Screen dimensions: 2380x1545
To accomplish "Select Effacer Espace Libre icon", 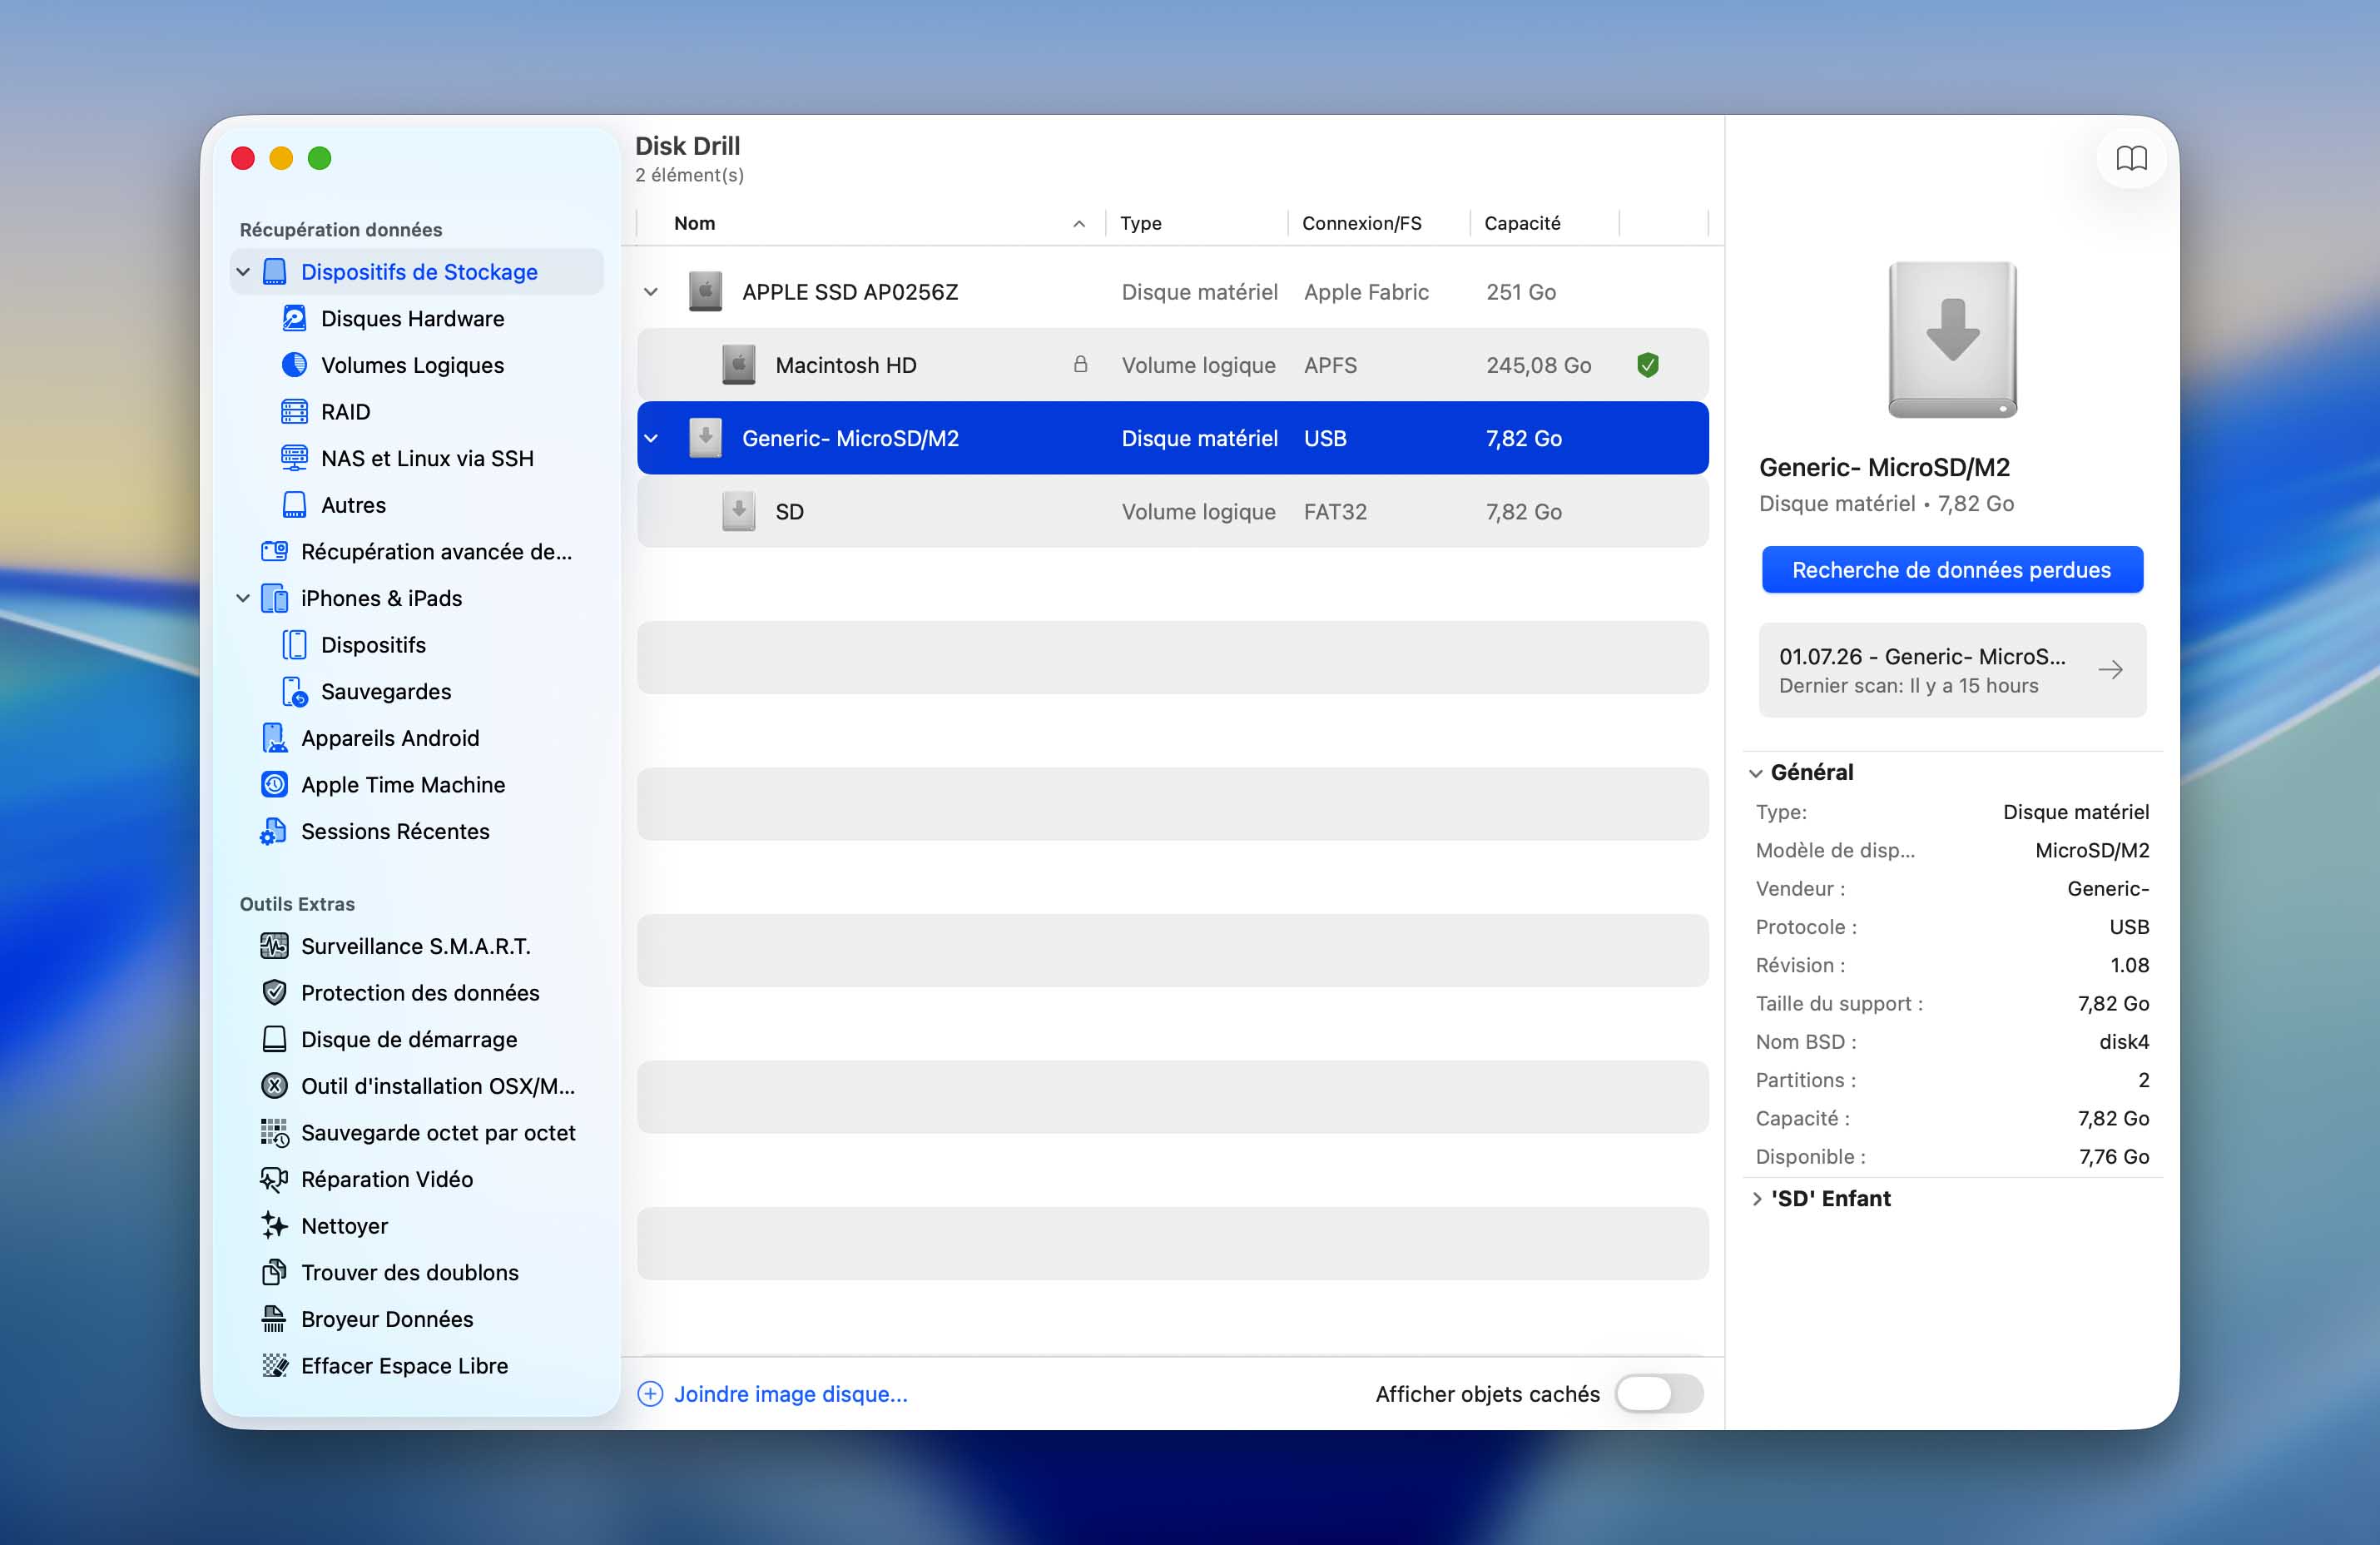I will point(274,1365).
